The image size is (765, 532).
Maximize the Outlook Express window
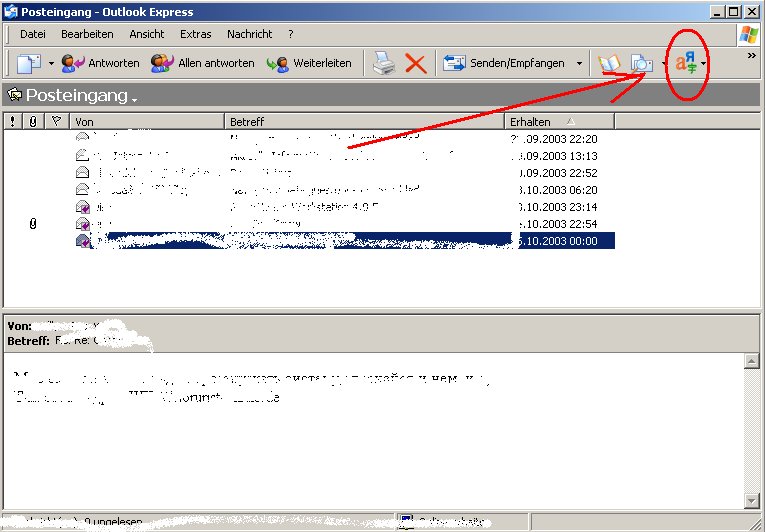click(733, 12)
